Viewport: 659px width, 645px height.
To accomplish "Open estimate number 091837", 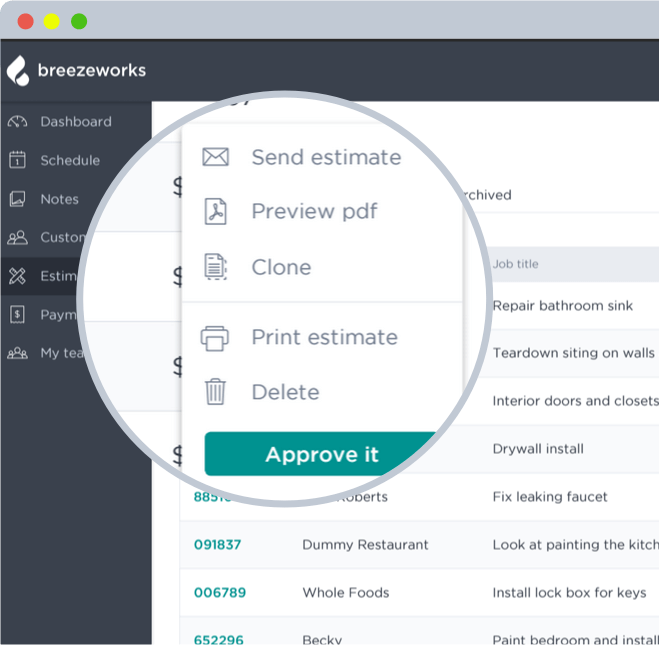I will 217,545.
